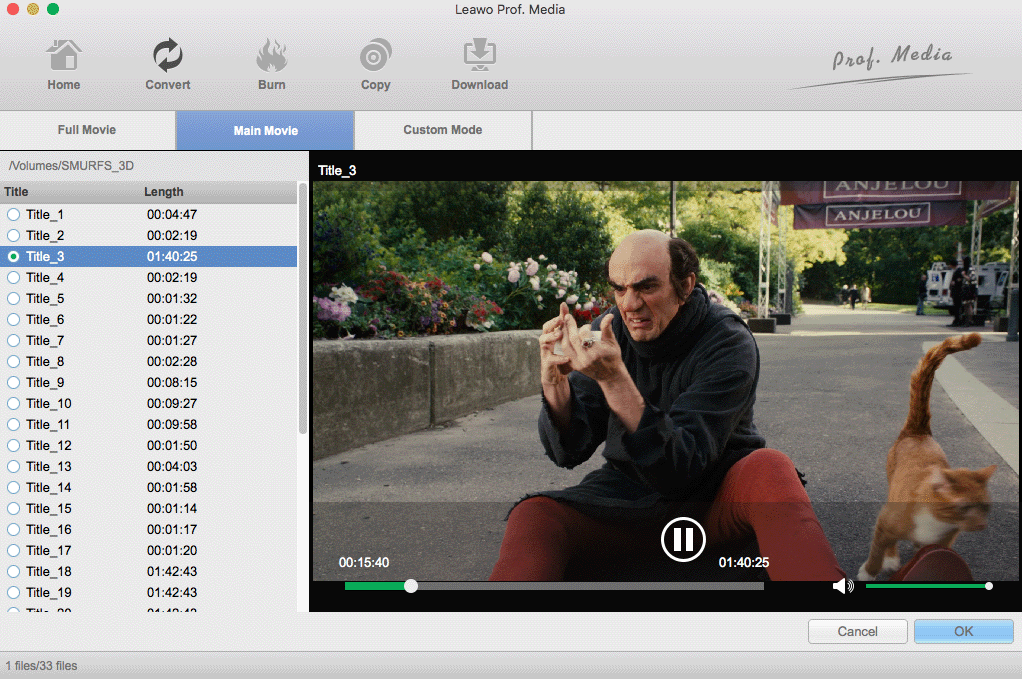
Task: Click the 00:09:27 length value
Action: coord(172,403)
